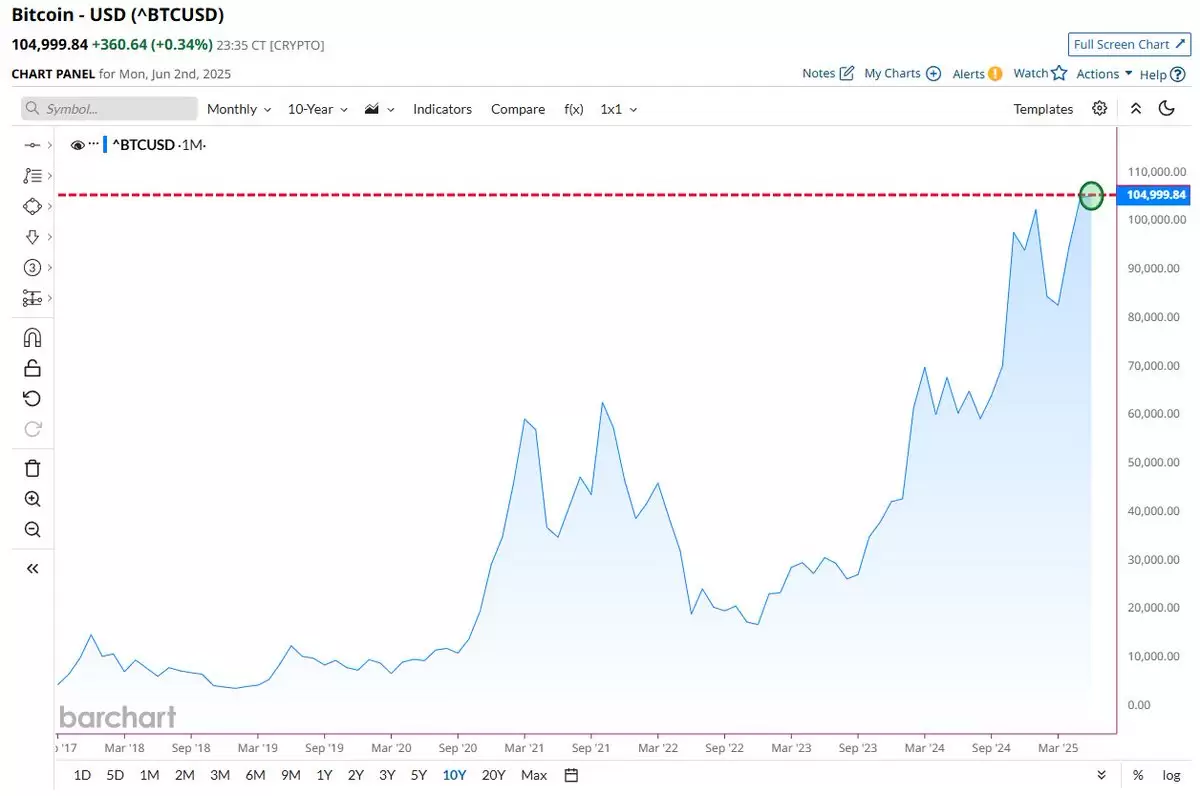The height and width of the screenshot is (796, 1200).
Task: Click the 110,000.00 price axis label
Action: tap(1156, 171)
